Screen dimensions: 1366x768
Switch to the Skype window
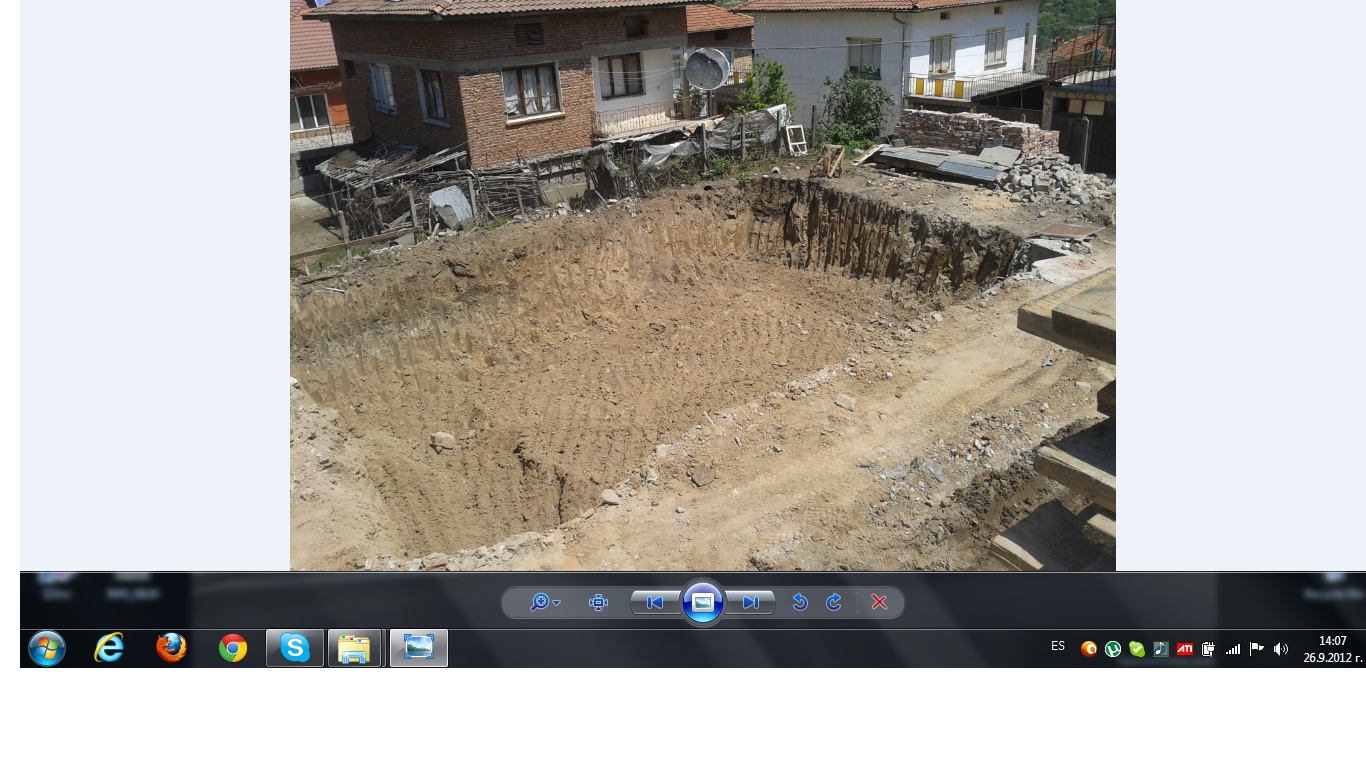point(295,648)
